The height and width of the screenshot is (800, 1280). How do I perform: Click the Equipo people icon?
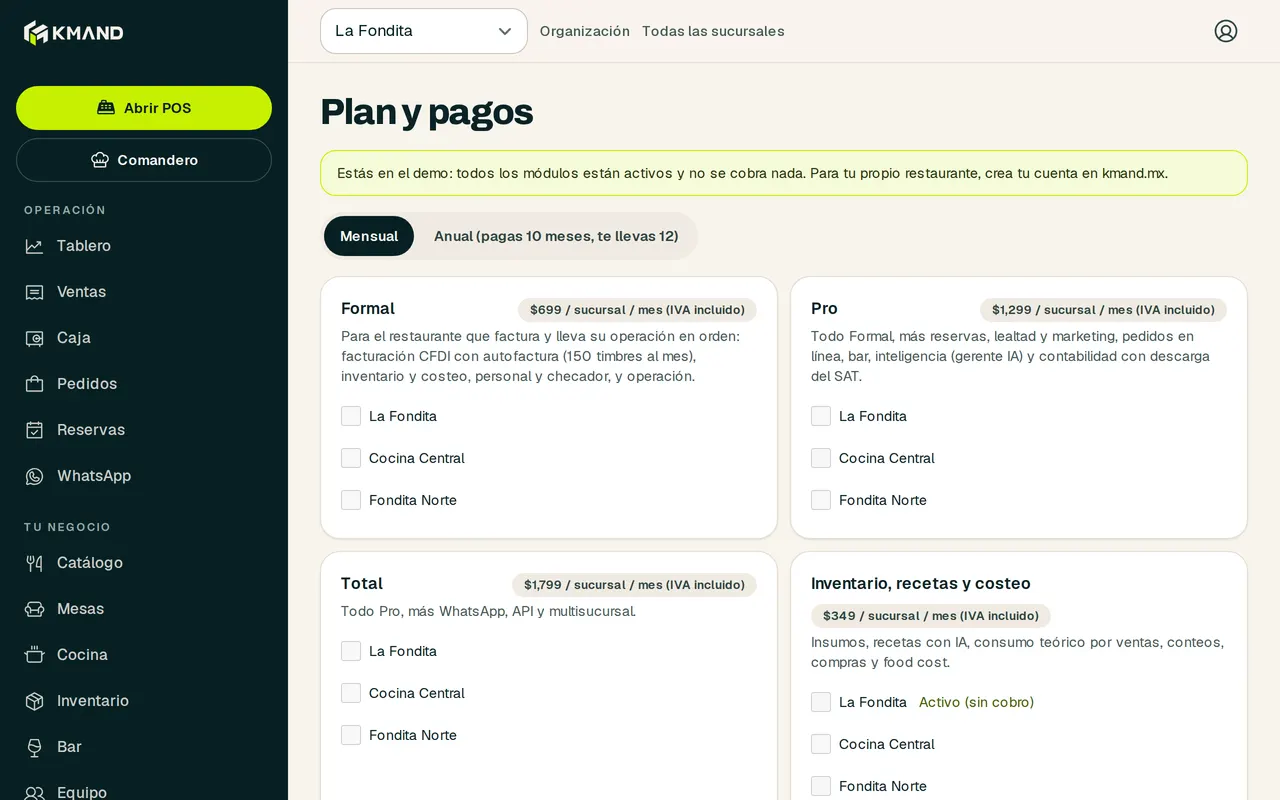coord(34,793)
